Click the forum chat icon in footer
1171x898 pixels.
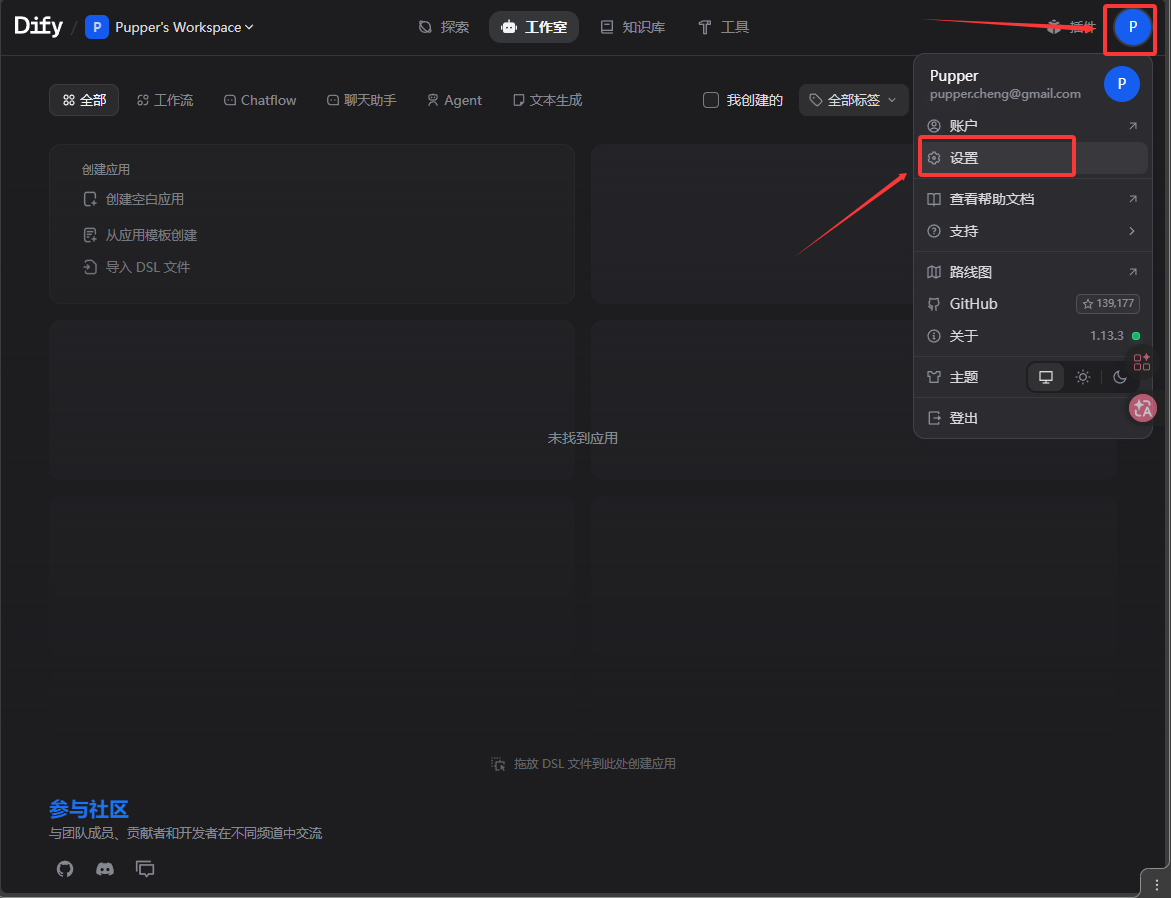click(x=146, y=869)
